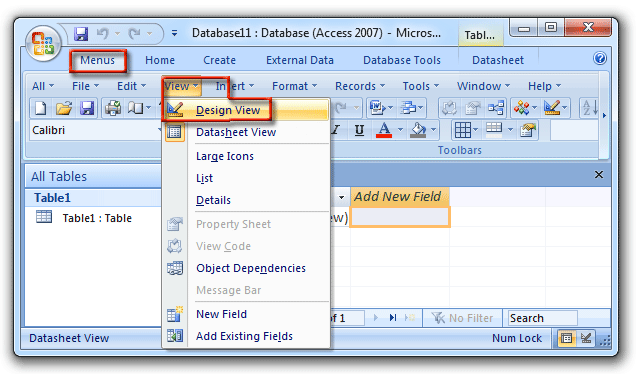Screen dimensions: 638x374
Task: Click the Microsoft Office Access Help question icon
Action: click(x=600, y=59)
